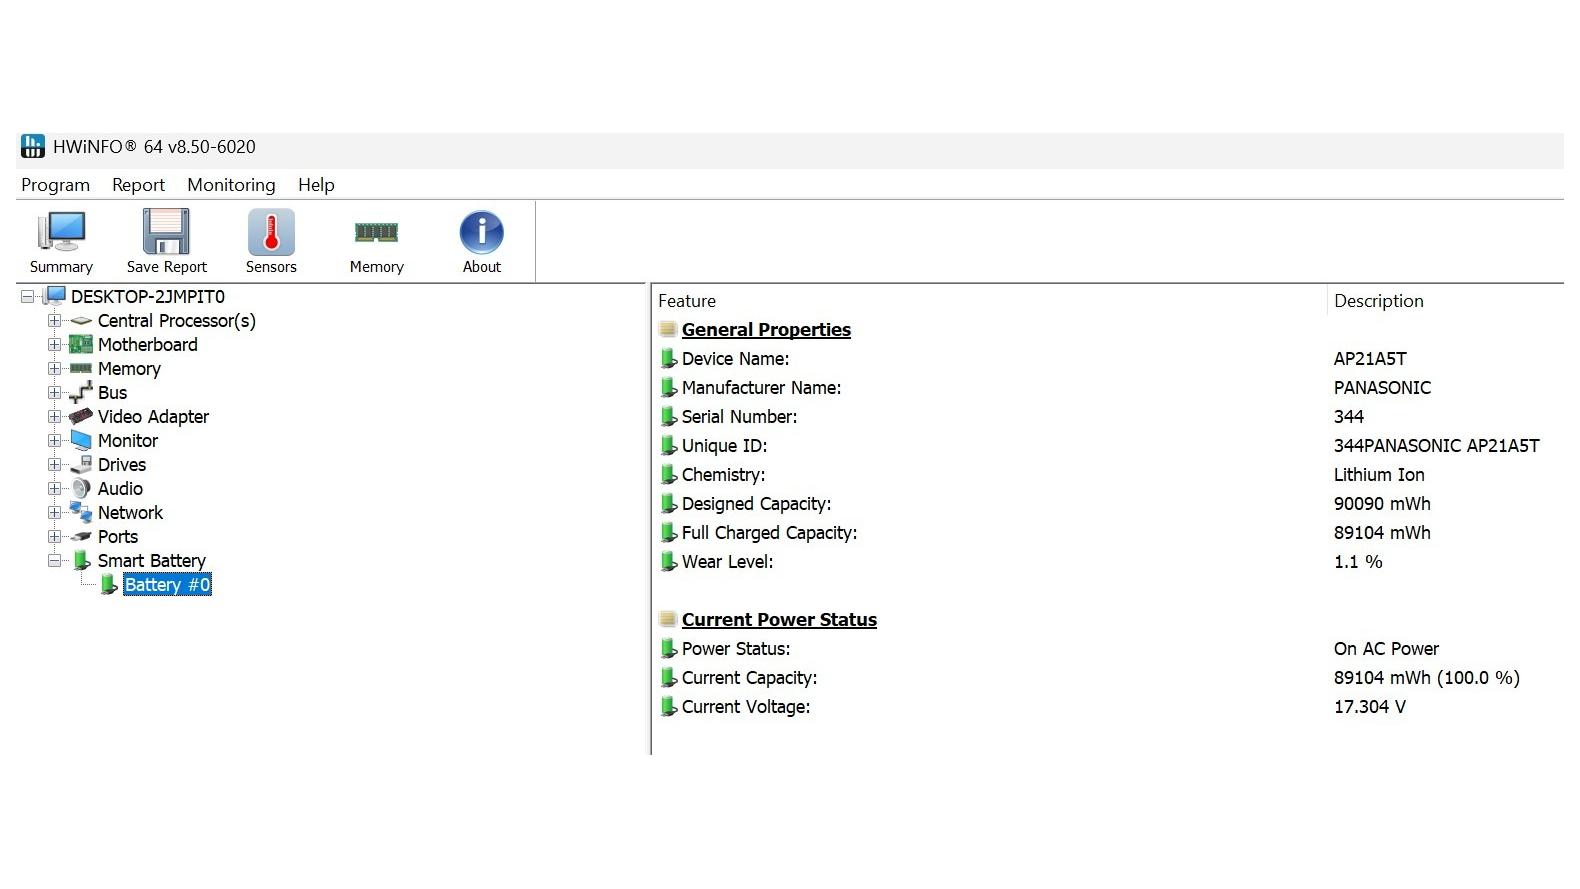
Task: Click the Memory tree node icon
Action: pos(81,369)
